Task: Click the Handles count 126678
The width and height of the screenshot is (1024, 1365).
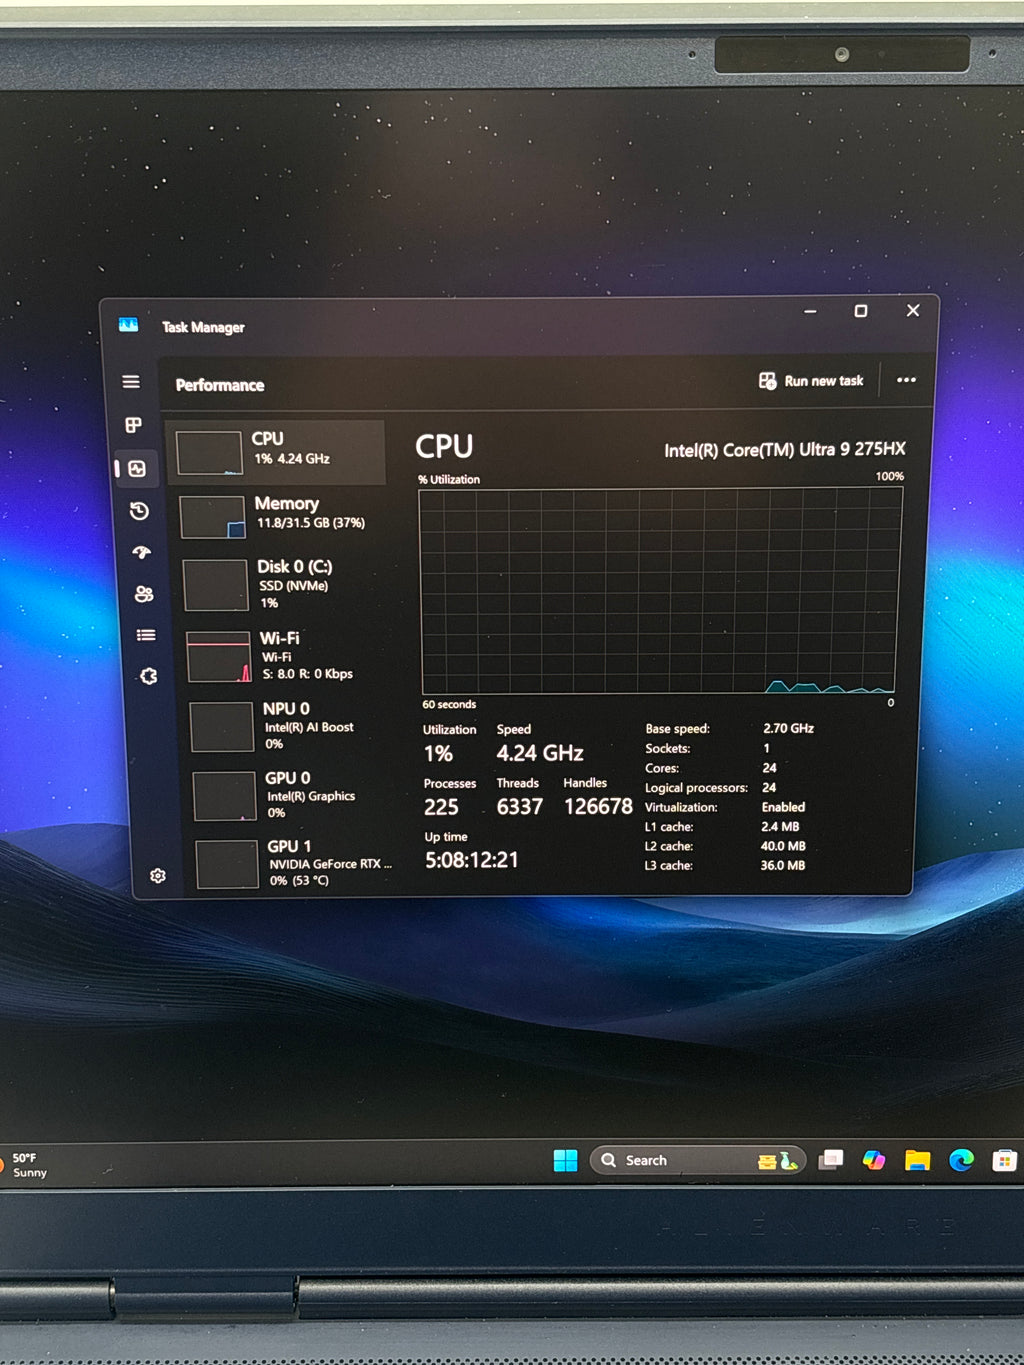Action: click(x=598, y=806)
